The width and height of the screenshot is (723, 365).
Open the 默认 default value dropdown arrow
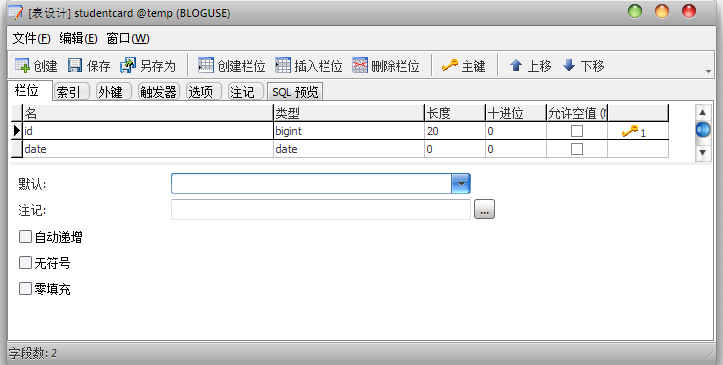tap(461, 183)
